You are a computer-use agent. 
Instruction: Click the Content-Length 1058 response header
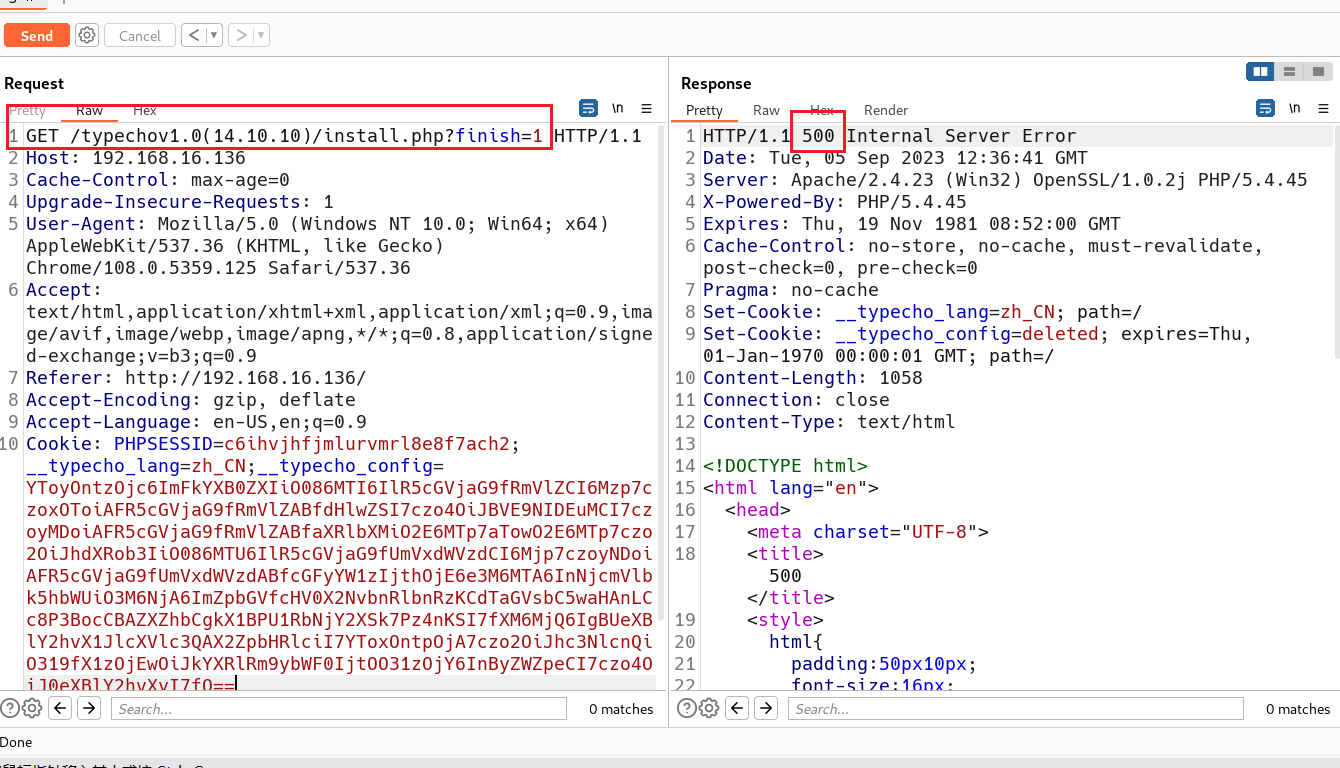coord(812,378)
